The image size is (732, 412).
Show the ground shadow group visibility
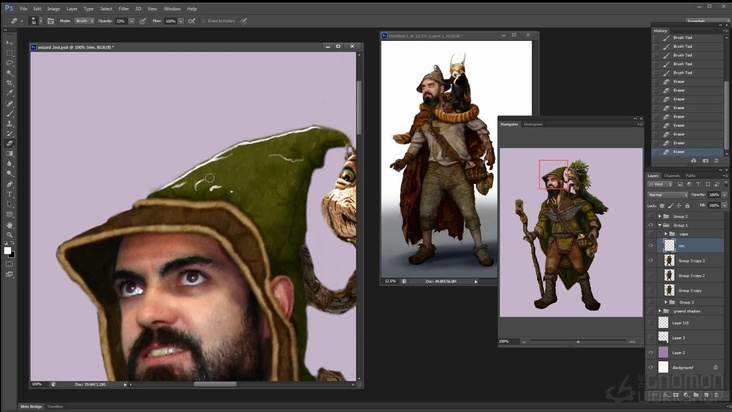click(651, 311)
